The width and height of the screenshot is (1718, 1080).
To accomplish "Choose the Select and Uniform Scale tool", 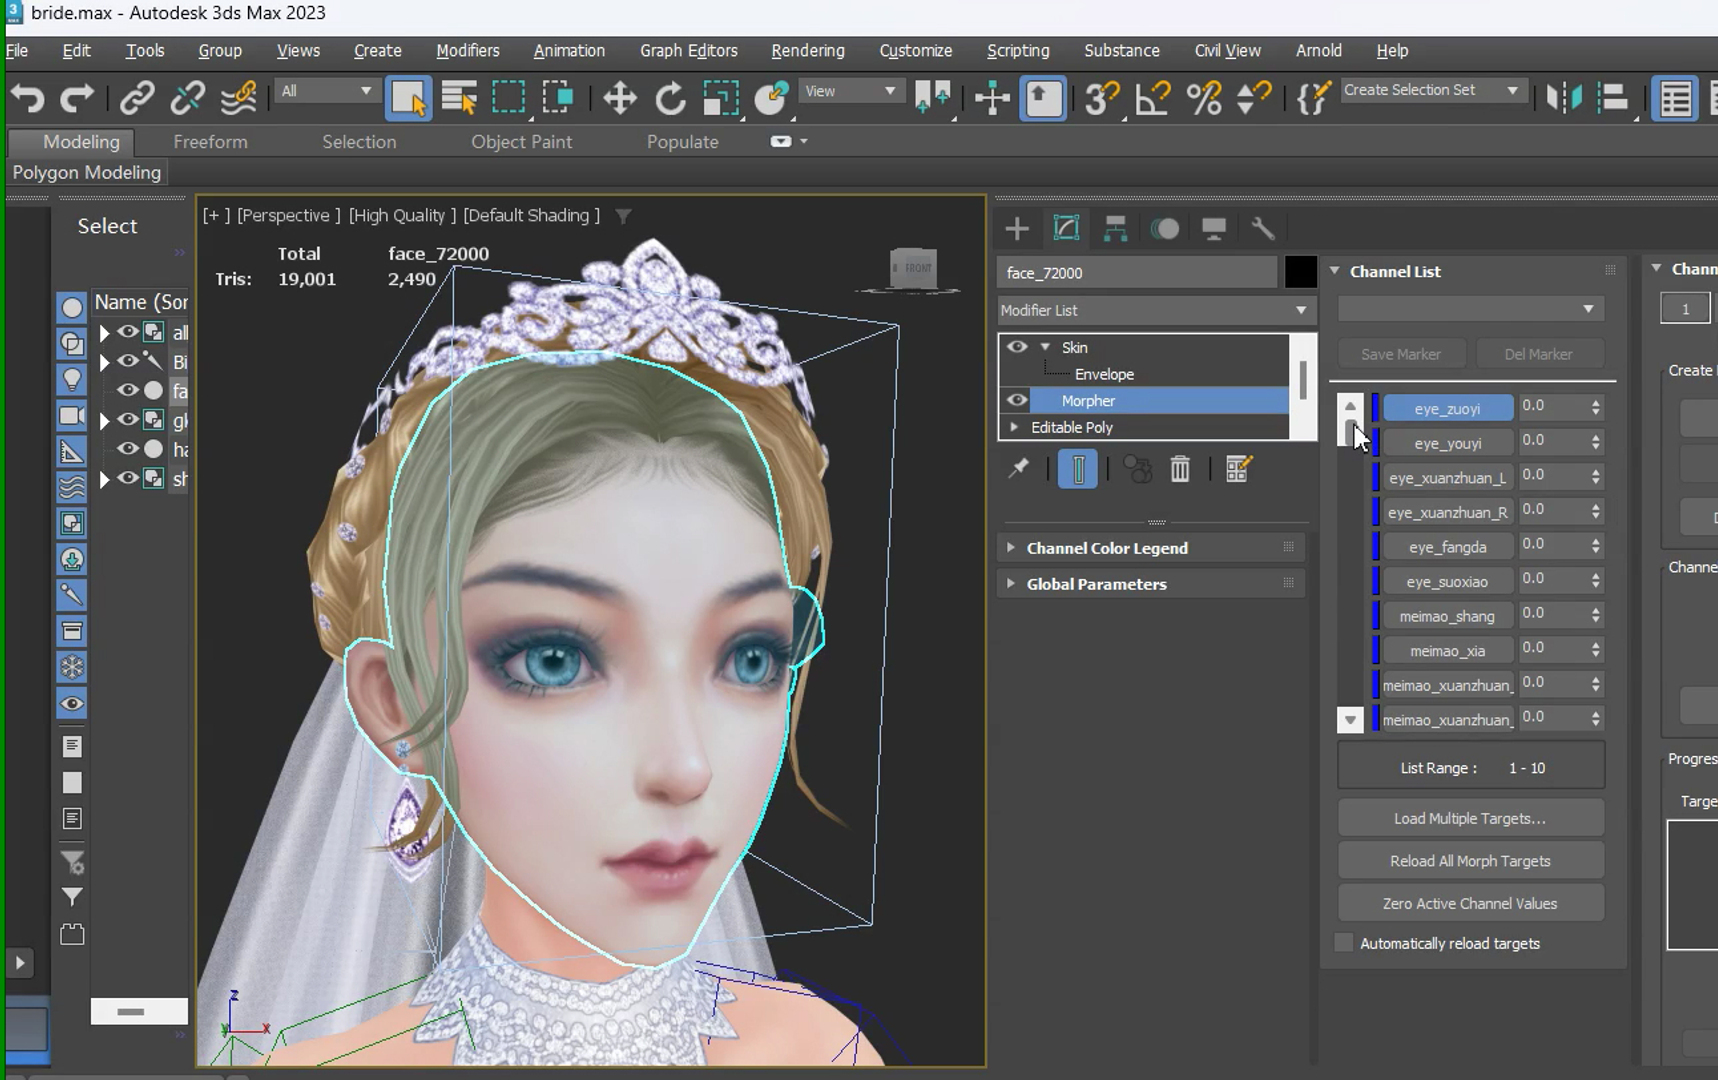I will (721, 98).
